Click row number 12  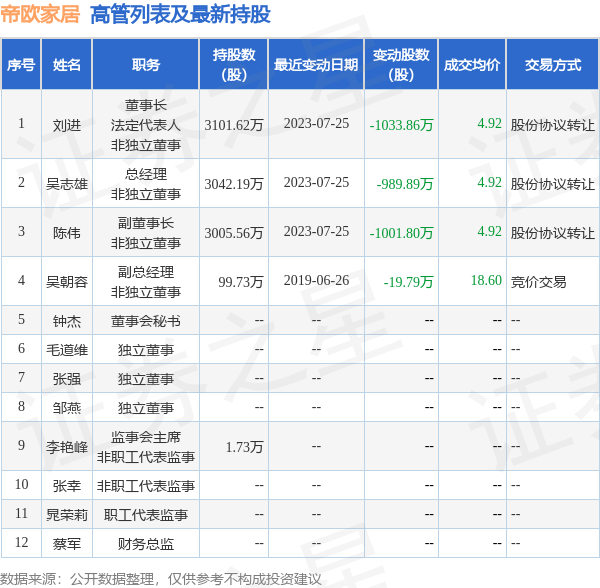point(21,542)
